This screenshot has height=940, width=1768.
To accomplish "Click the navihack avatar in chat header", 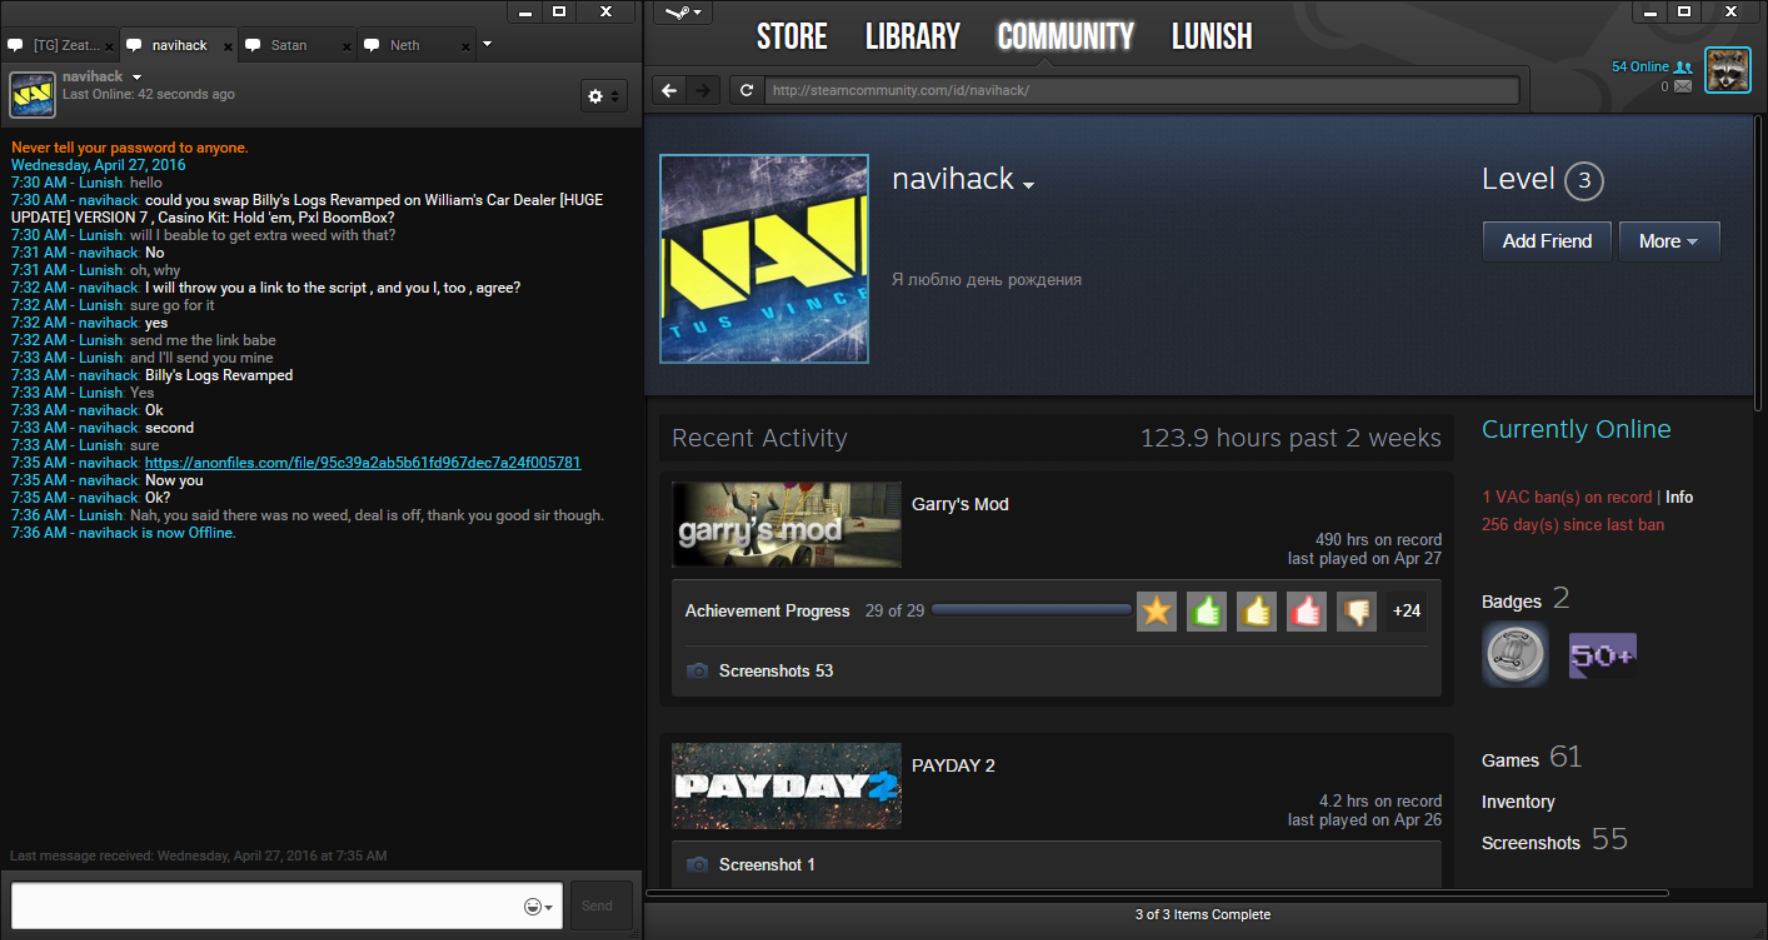I will (x=32, y=95).
